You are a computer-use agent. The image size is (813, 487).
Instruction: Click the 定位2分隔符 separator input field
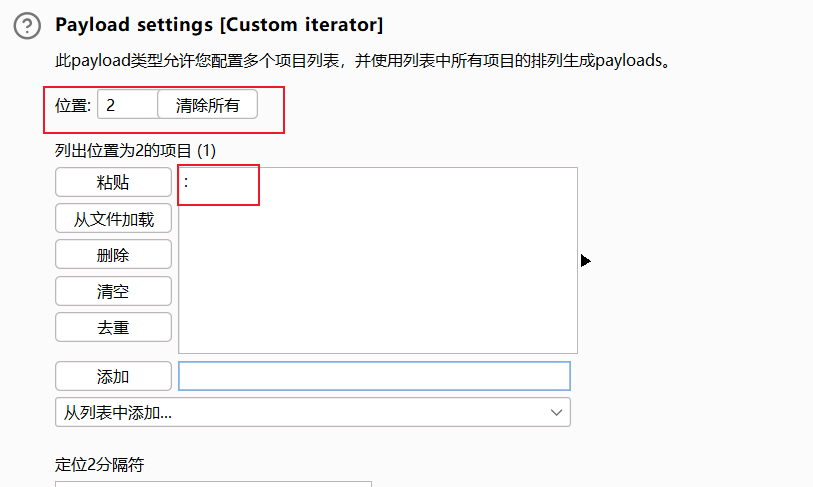pyautogui.click(x=213, y=483)
